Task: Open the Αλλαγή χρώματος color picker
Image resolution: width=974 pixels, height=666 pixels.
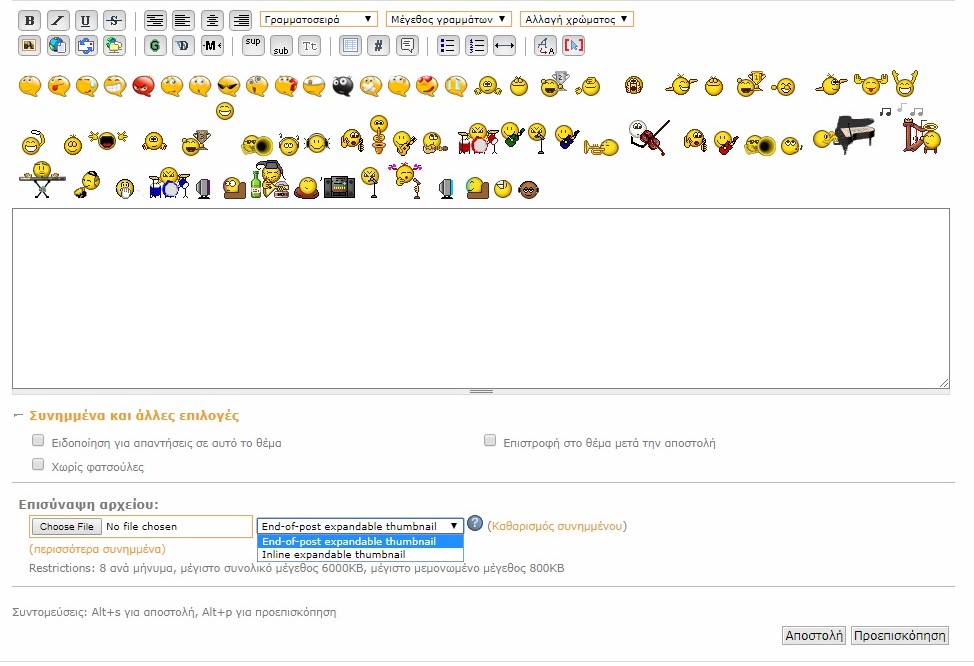Action: coord(576,19)
